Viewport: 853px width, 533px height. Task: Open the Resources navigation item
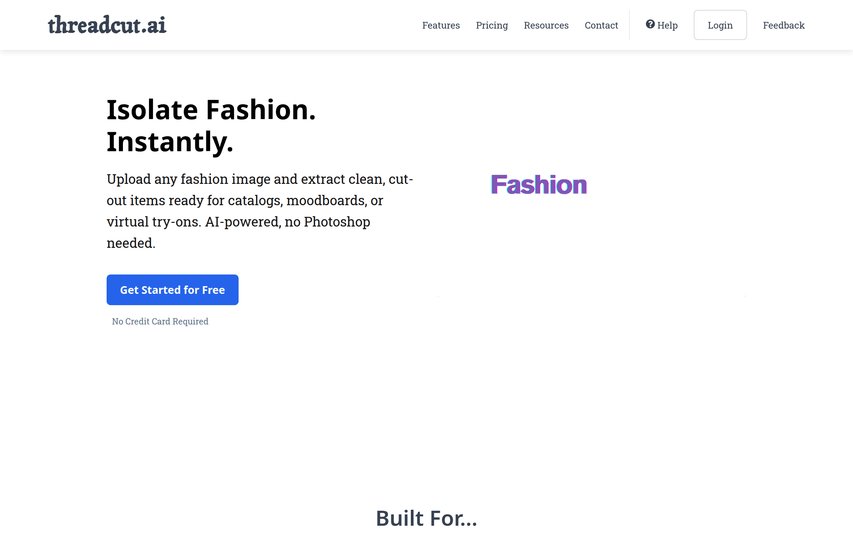click(546, 25)
